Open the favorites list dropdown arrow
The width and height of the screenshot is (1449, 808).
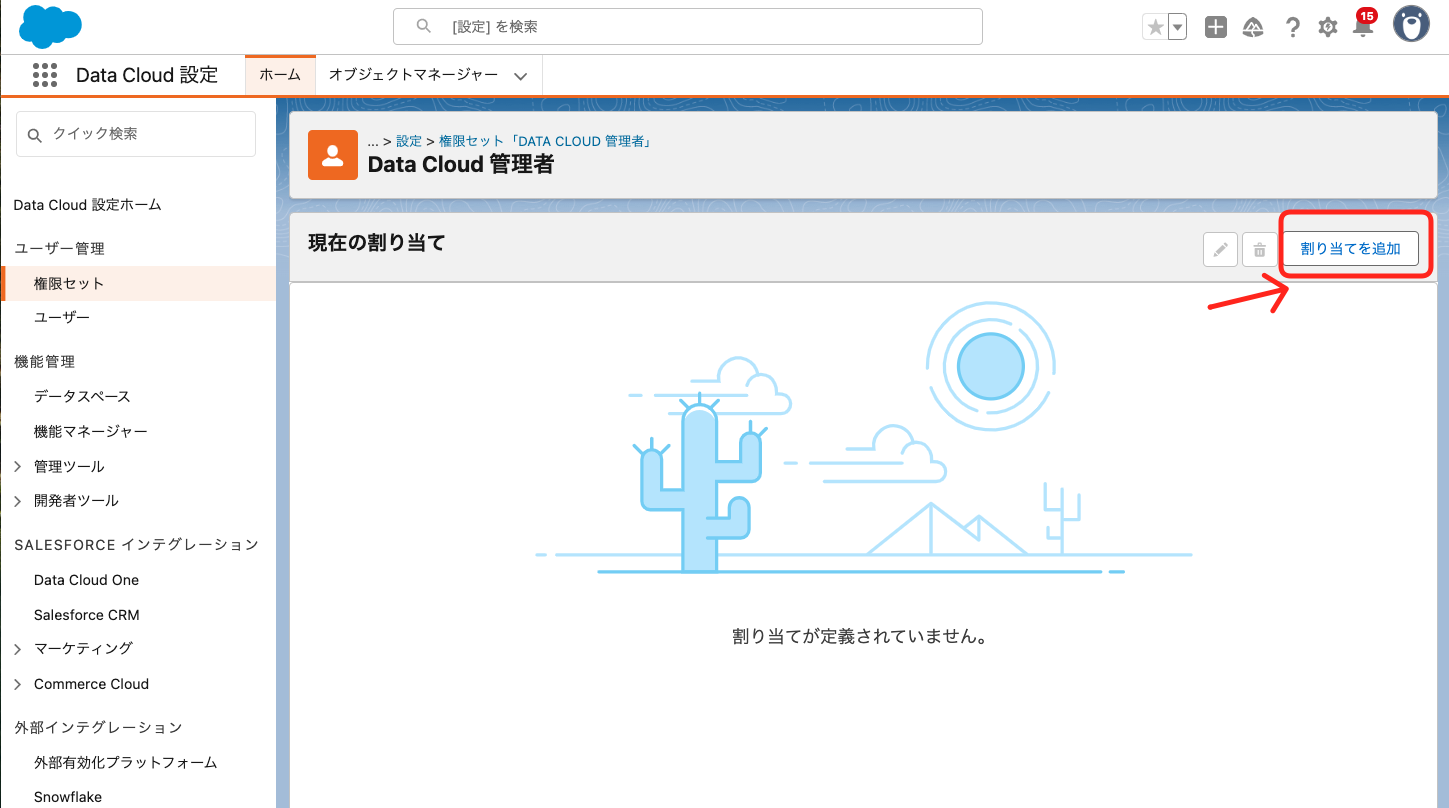coord(1177,28)
